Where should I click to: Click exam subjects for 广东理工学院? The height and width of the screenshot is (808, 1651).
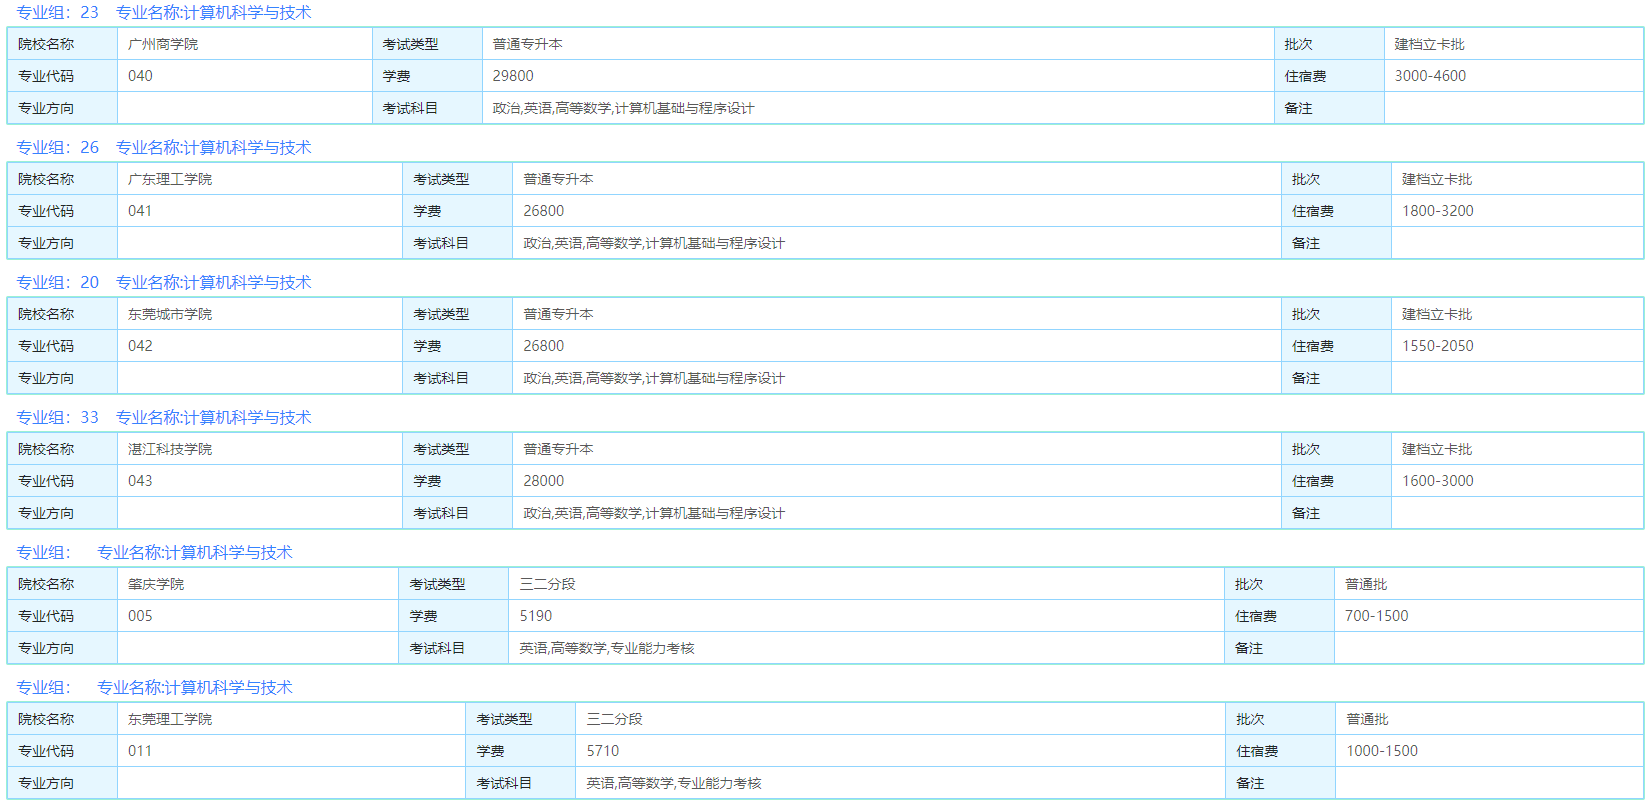[654, 243]
